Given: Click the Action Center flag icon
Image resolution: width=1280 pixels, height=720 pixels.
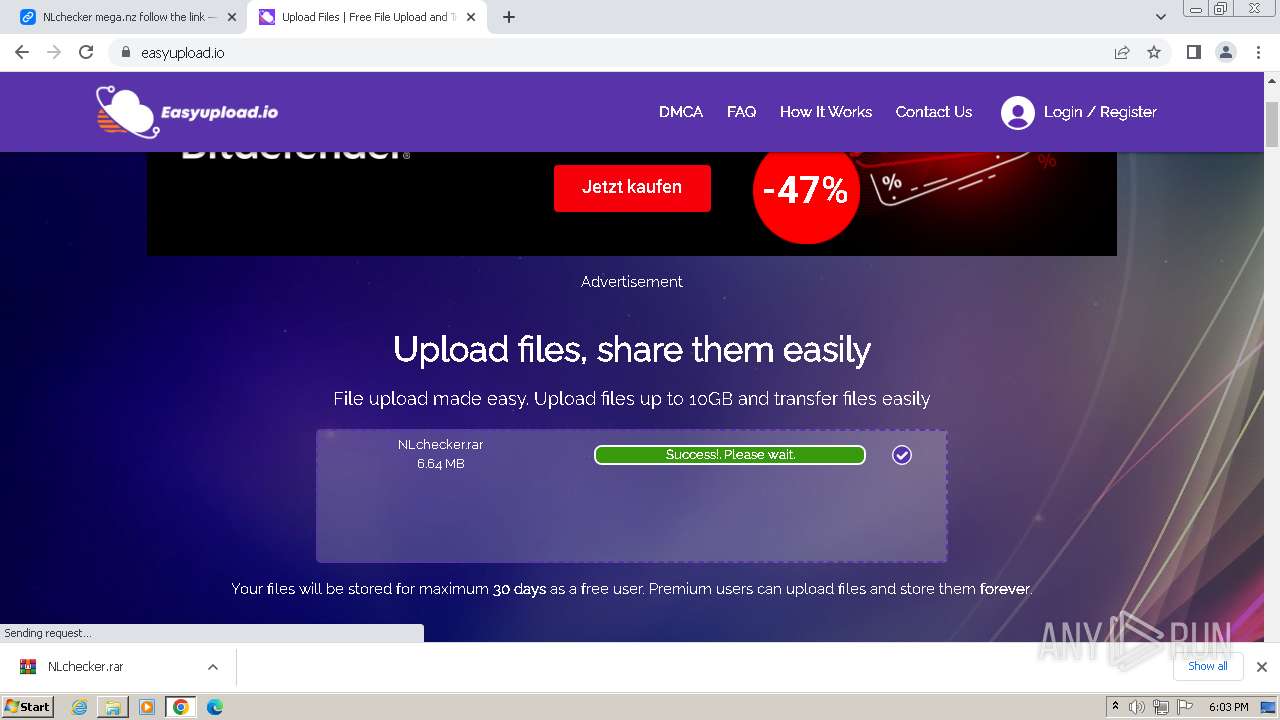Looking at the screenshot, I should [1184, 707].
